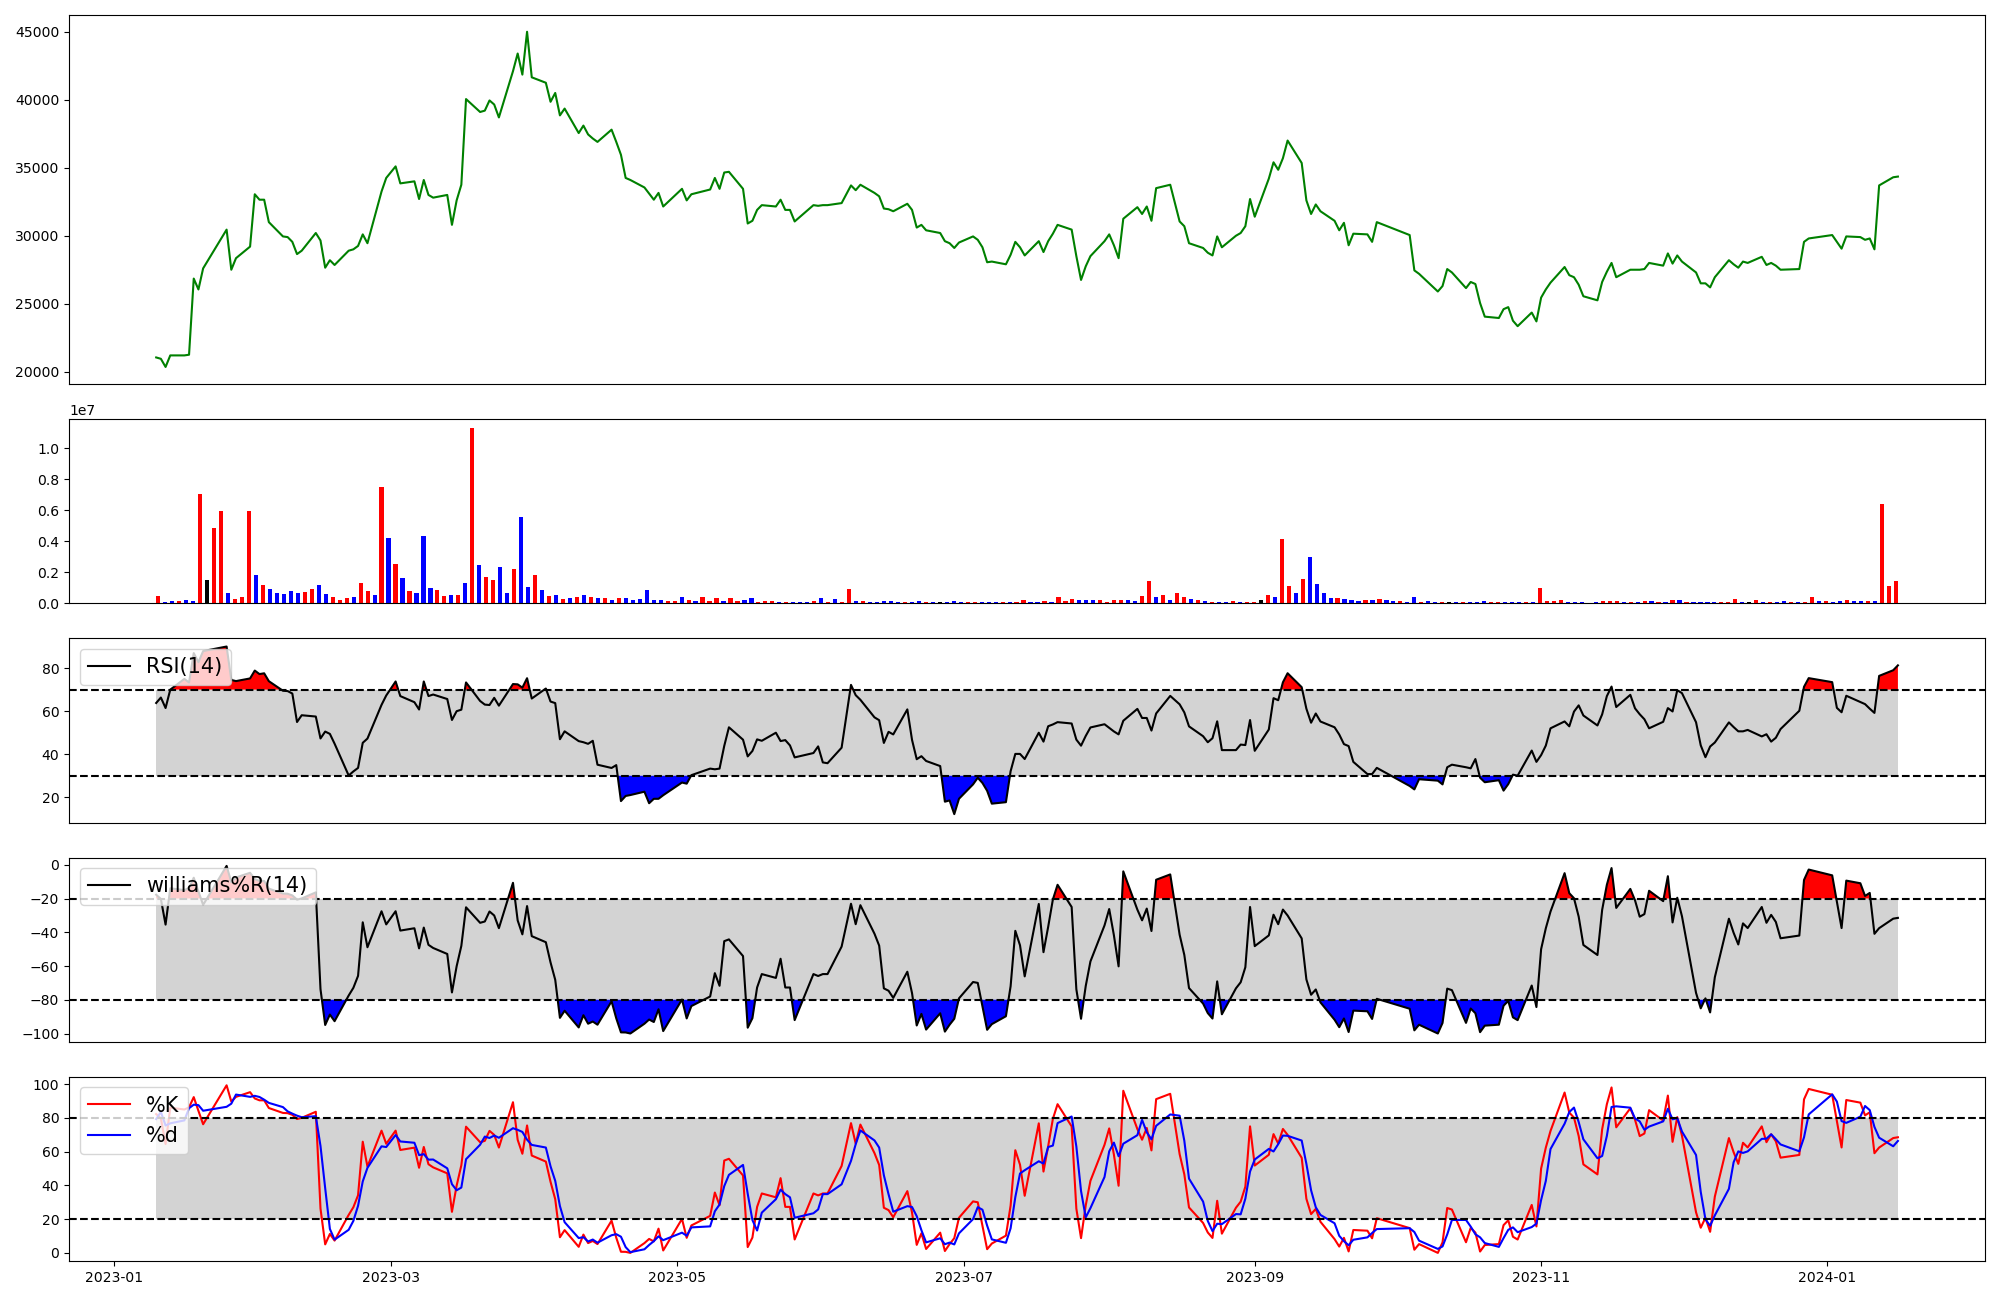Click the 2023-07 date axis label

964,1277
